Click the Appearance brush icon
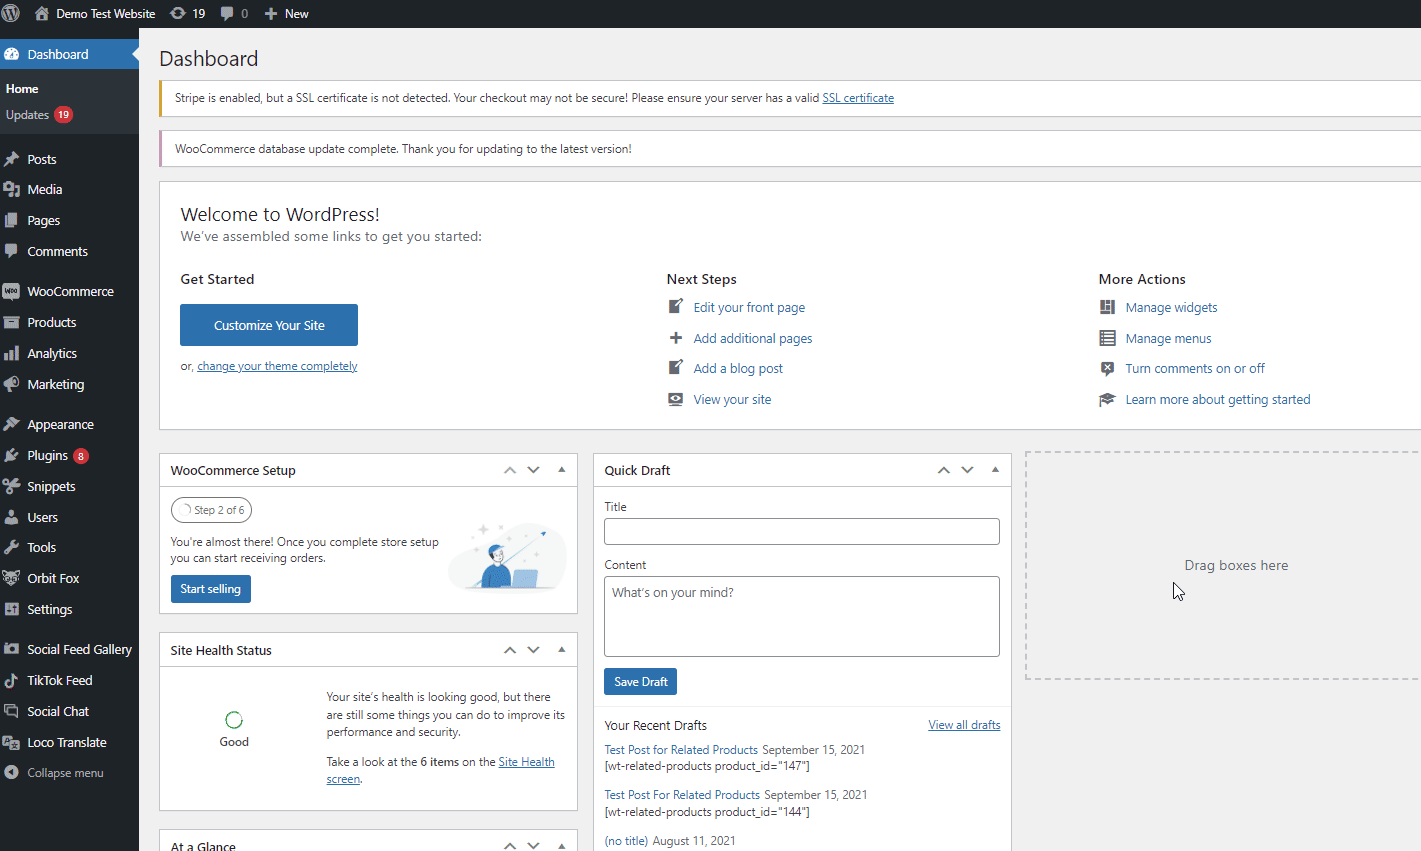Image resolution: width=1421 pixels, height=851 pixels. [12, 424]
